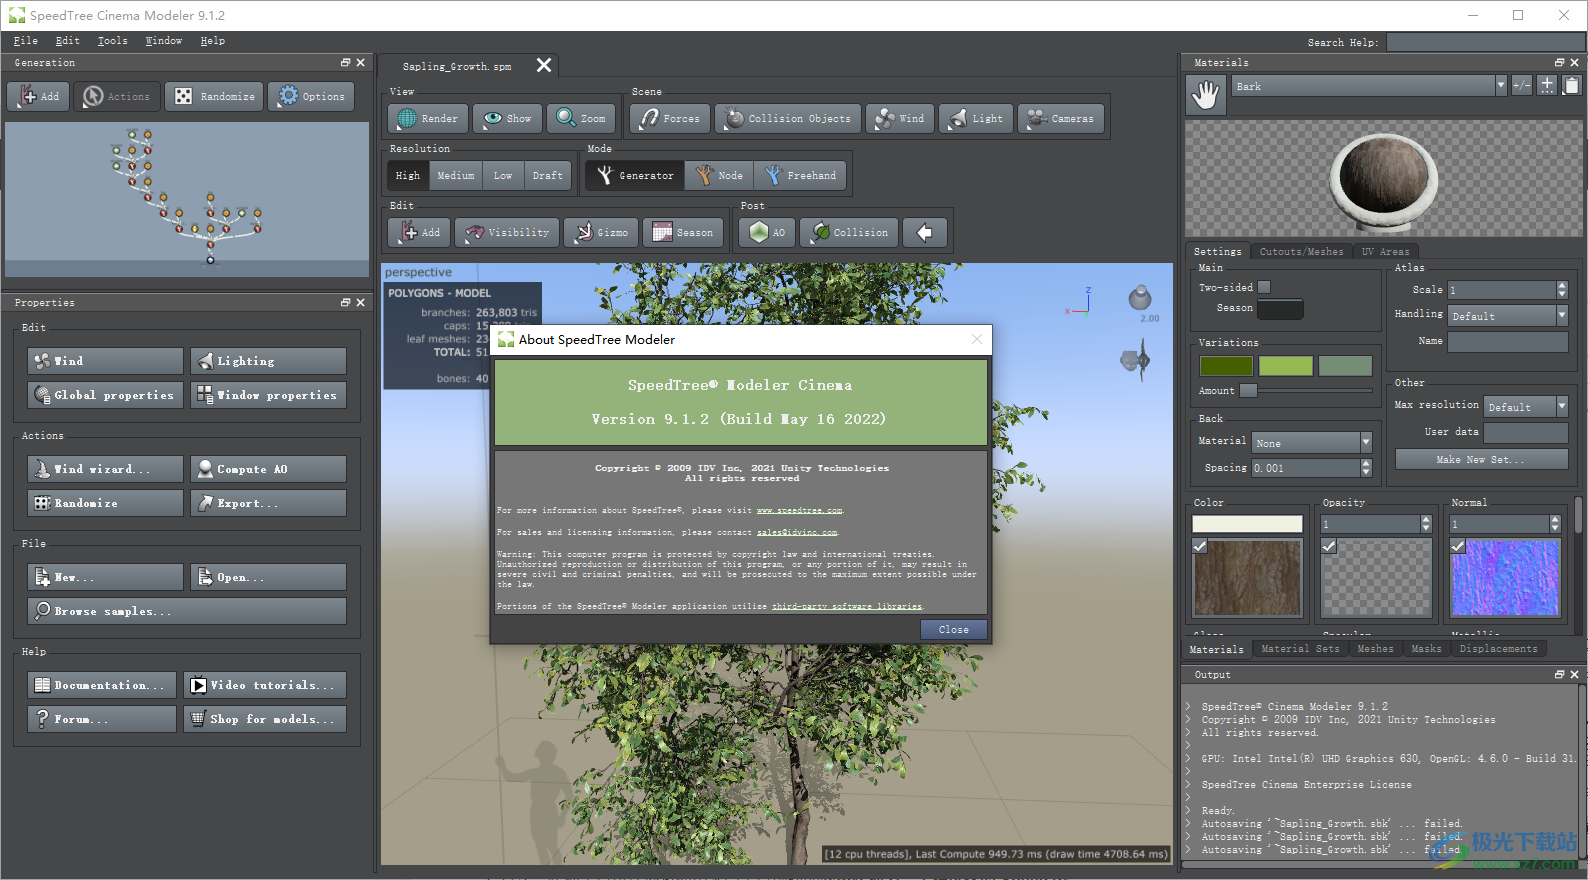Open the Forces scene button

670,118
